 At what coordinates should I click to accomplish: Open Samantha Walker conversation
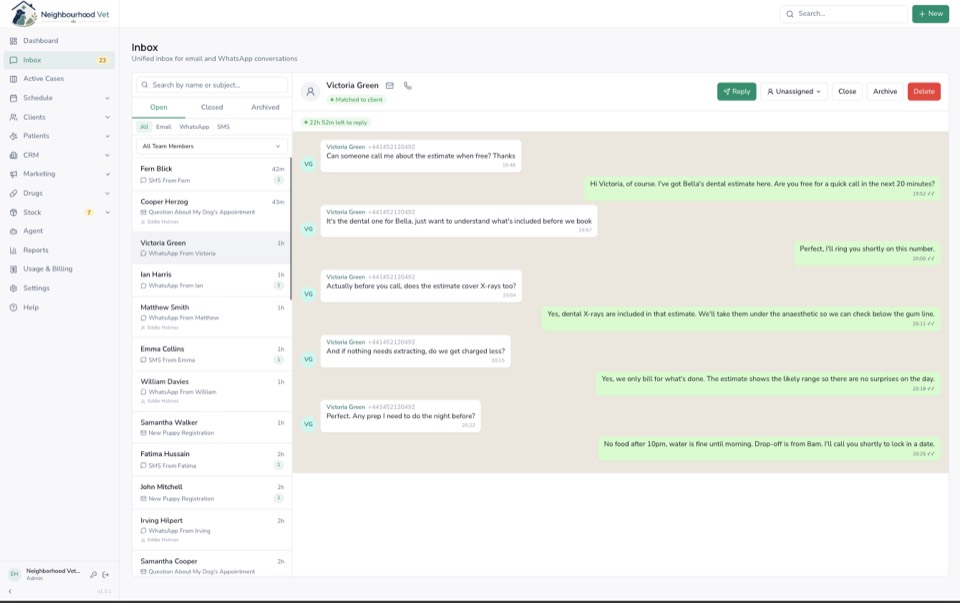tap(212, 427)
